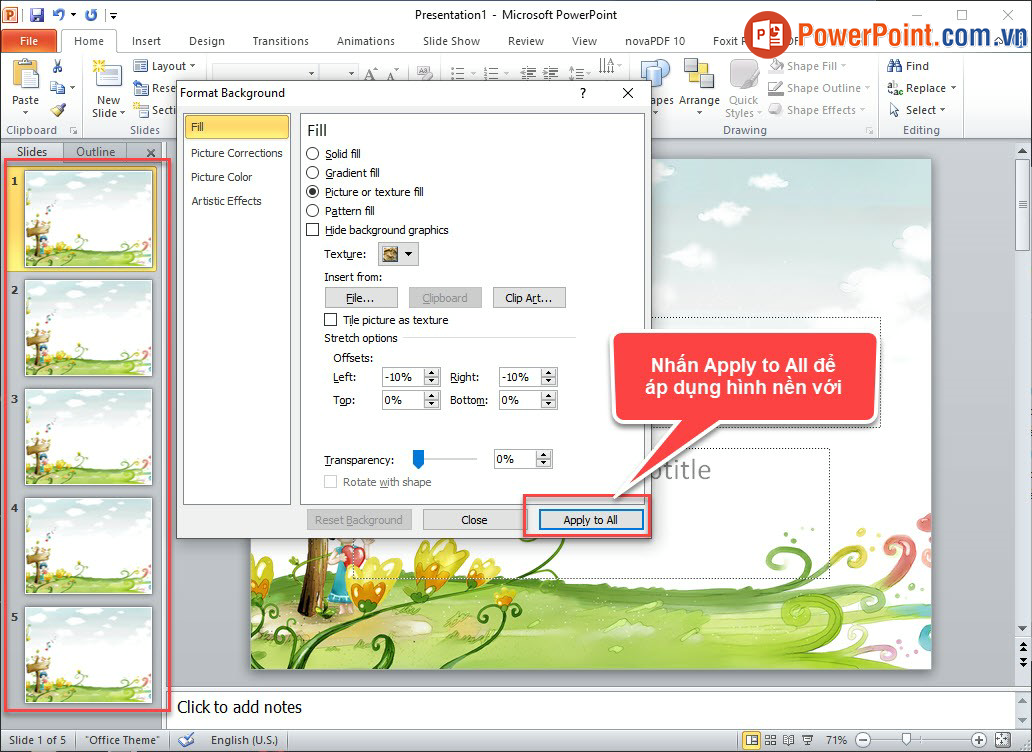The width and height of the screenshot is (1032, 752).
Task: Click the Save icon in Quick Access Toolbar
Action: 37,15
